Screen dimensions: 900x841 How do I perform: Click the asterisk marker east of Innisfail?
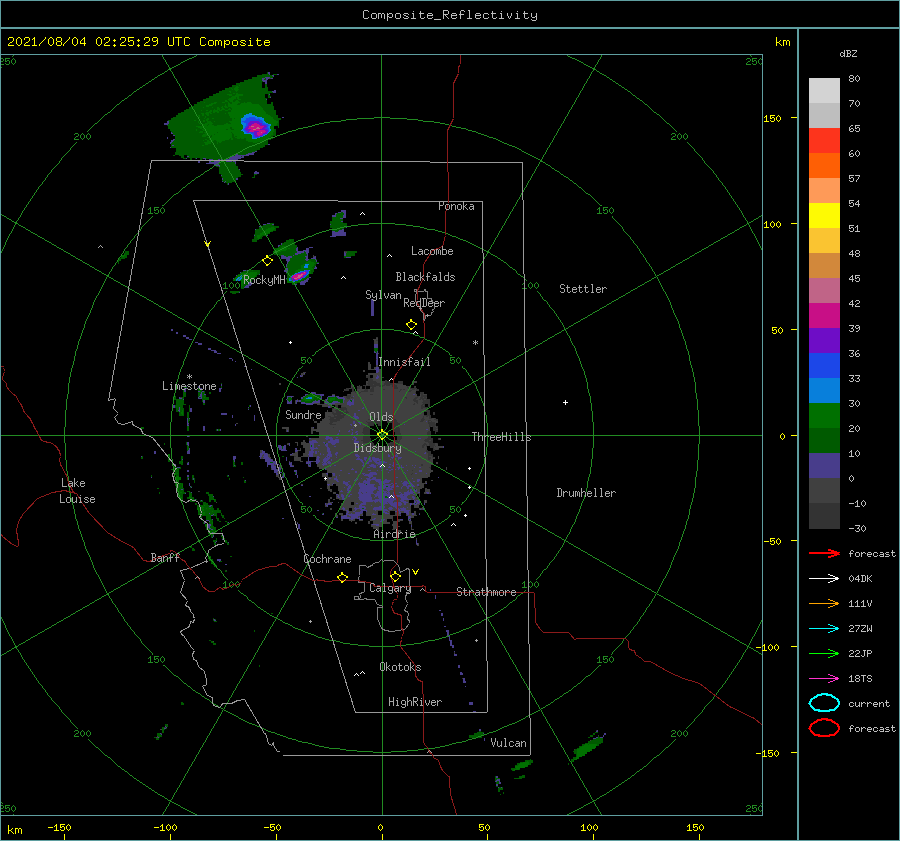click(x=475, y=343)
